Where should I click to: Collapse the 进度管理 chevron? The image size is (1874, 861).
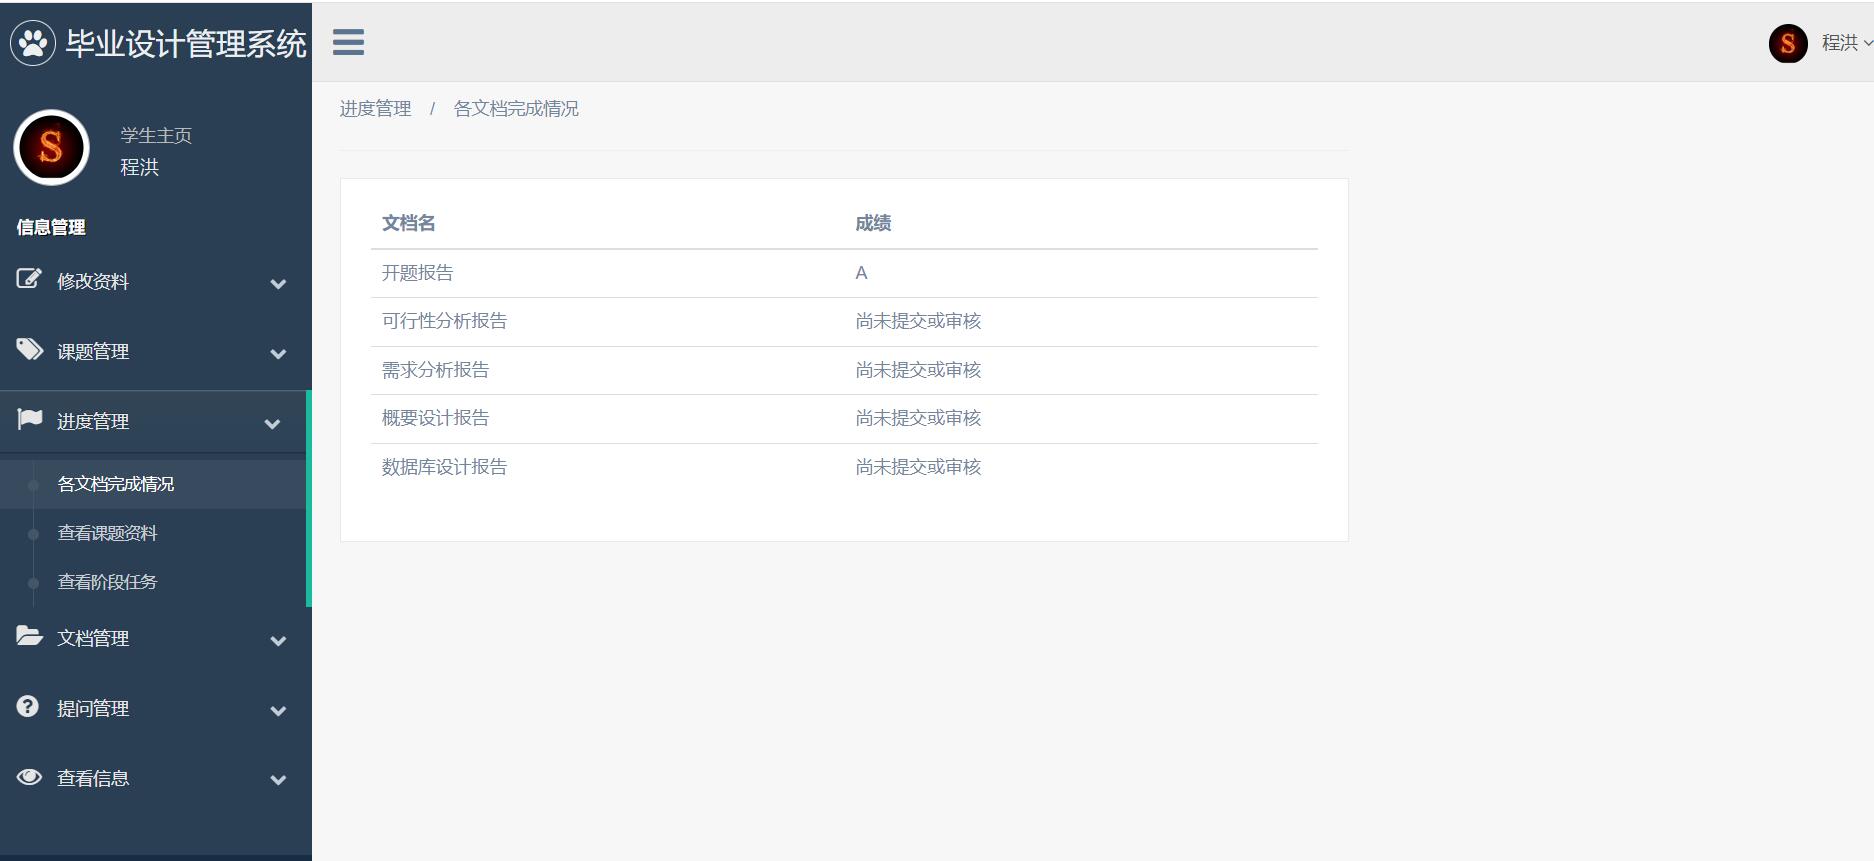[272, 424]
